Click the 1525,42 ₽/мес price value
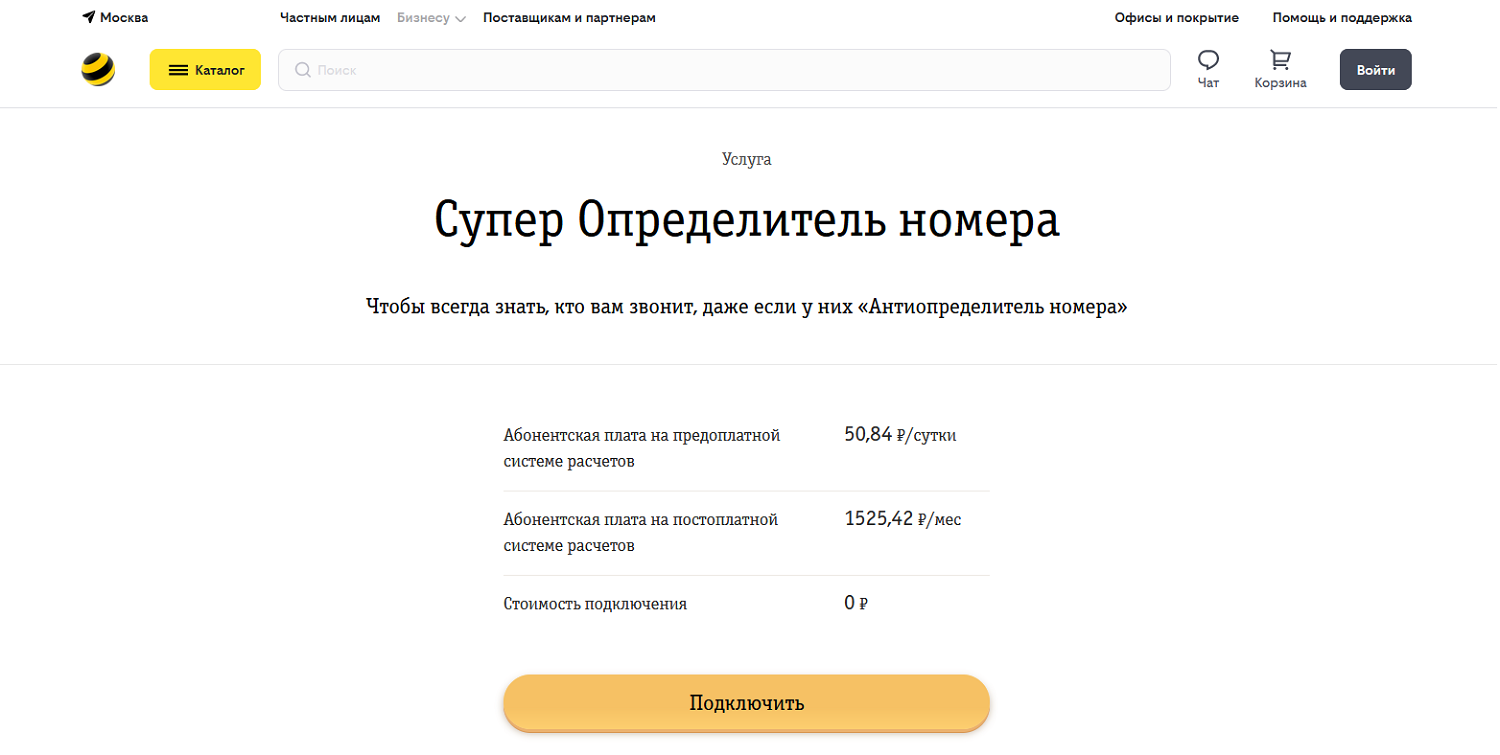Viewport: 1500px width, 755px height. click(x=903, y=519)
